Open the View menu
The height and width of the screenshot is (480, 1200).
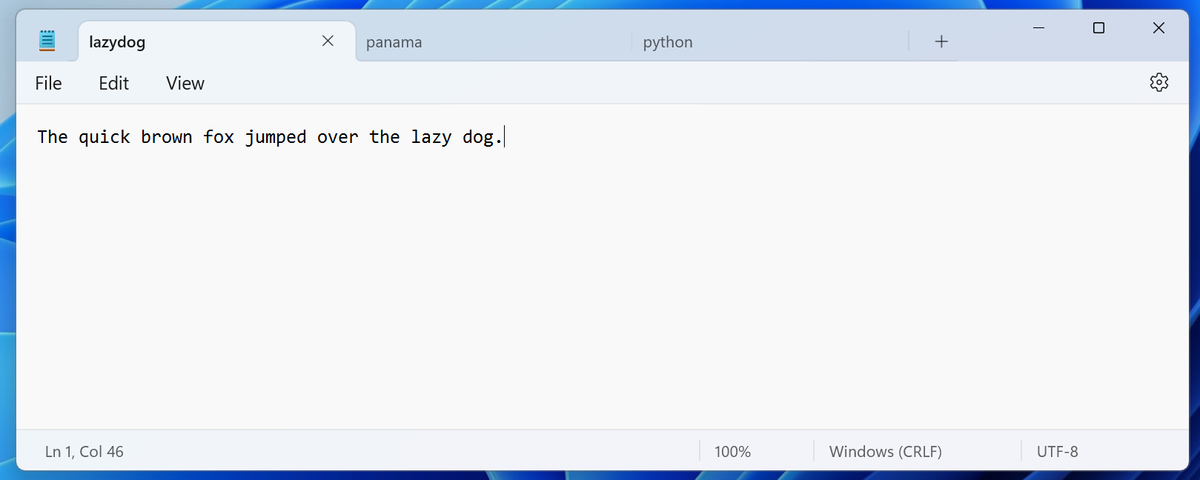coord(185,83)
